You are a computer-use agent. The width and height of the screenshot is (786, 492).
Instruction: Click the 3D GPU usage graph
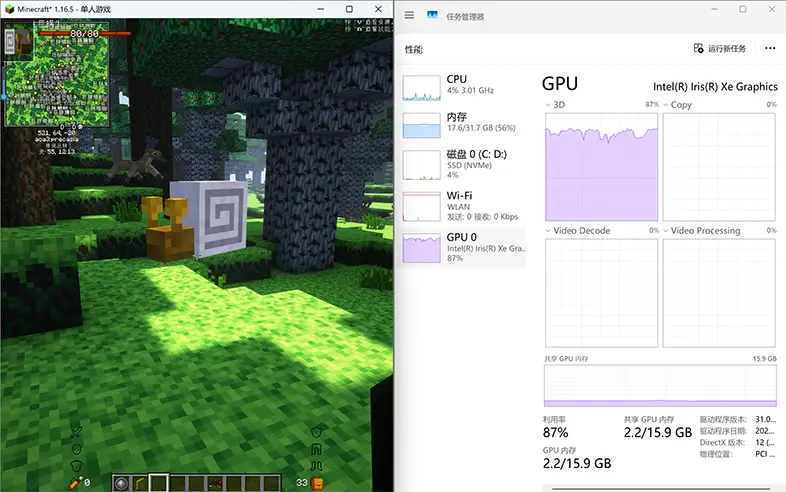pos(601,166)
